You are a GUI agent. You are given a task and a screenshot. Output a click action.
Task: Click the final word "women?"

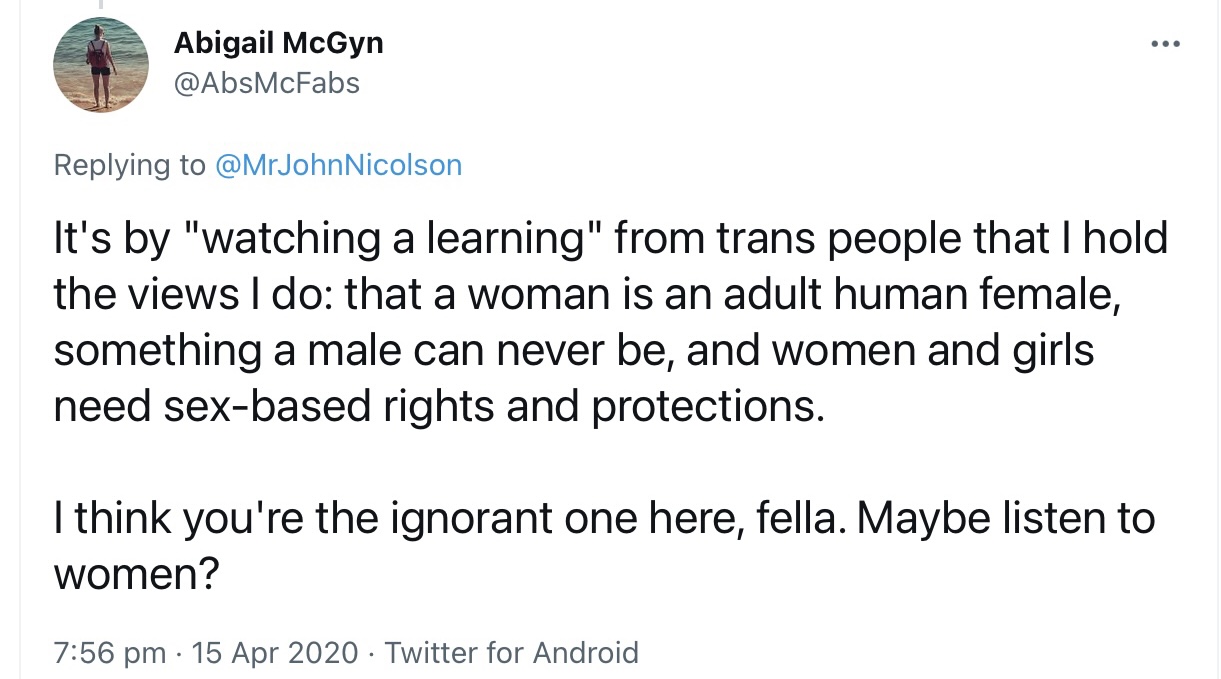(135, 575)
